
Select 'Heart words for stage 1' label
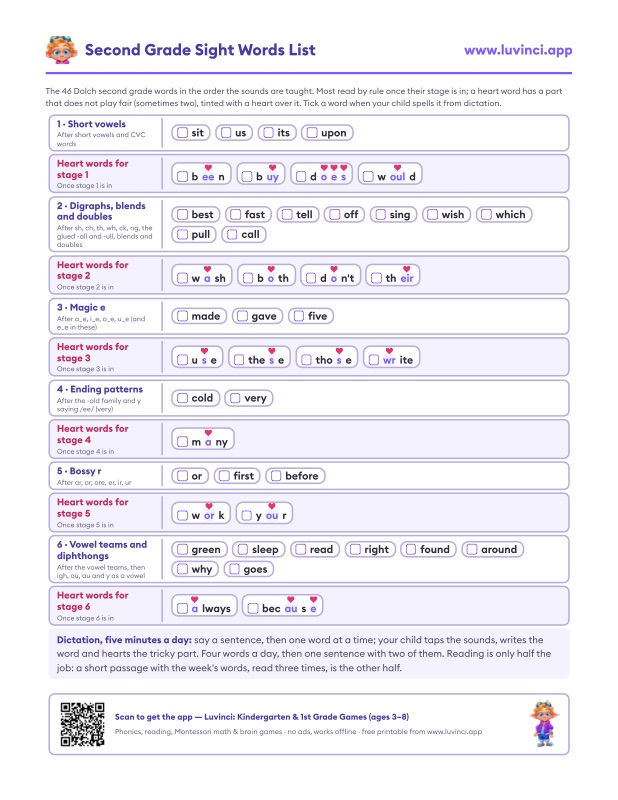coord(92,169)
